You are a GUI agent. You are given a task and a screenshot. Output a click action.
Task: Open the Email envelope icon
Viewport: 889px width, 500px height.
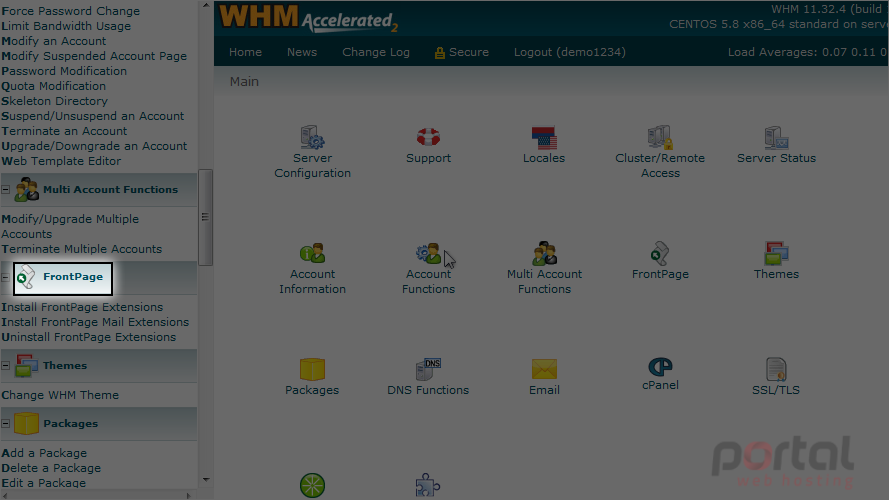point(544,369)
